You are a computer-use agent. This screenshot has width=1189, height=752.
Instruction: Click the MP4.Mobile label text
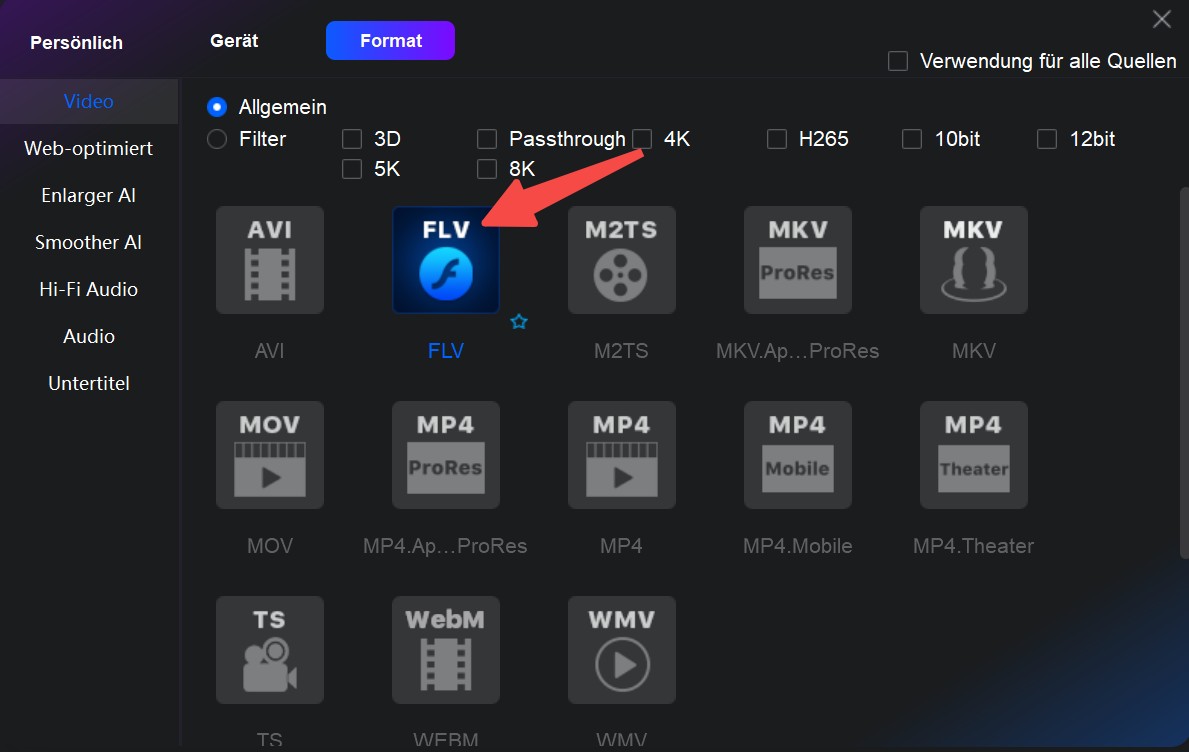(798, 546)
